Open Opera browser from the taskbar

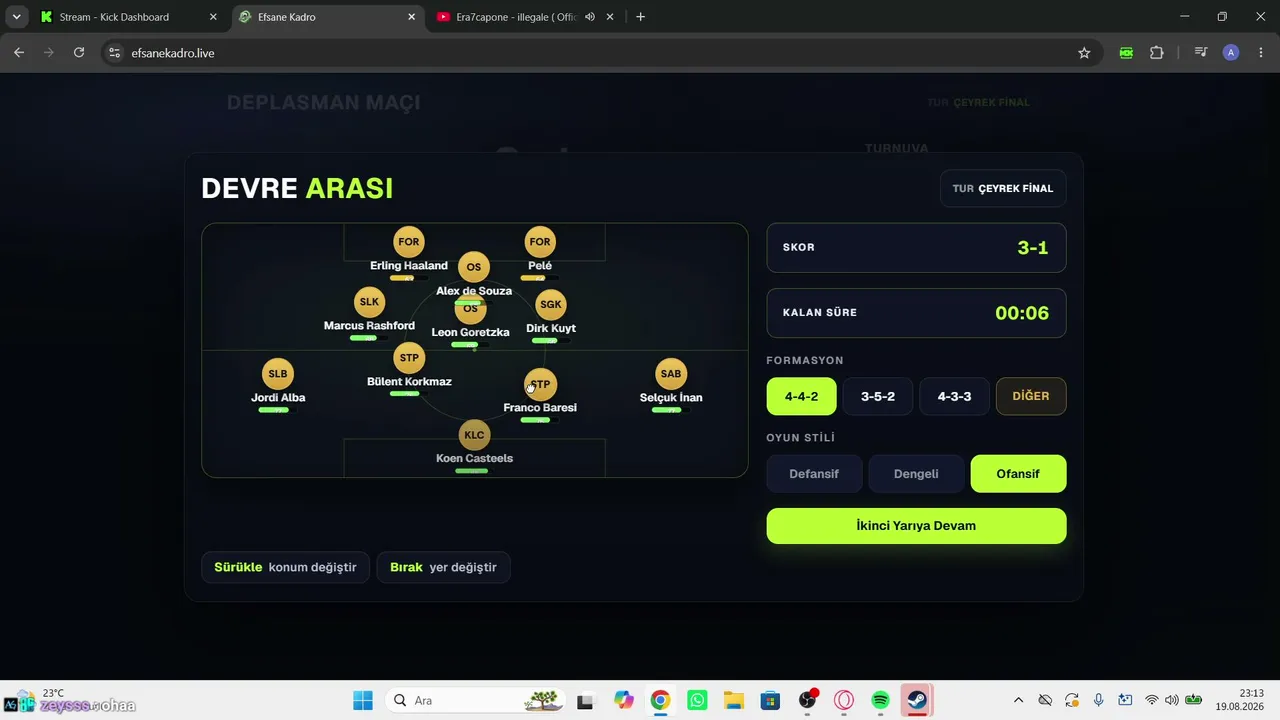(844, 700)
